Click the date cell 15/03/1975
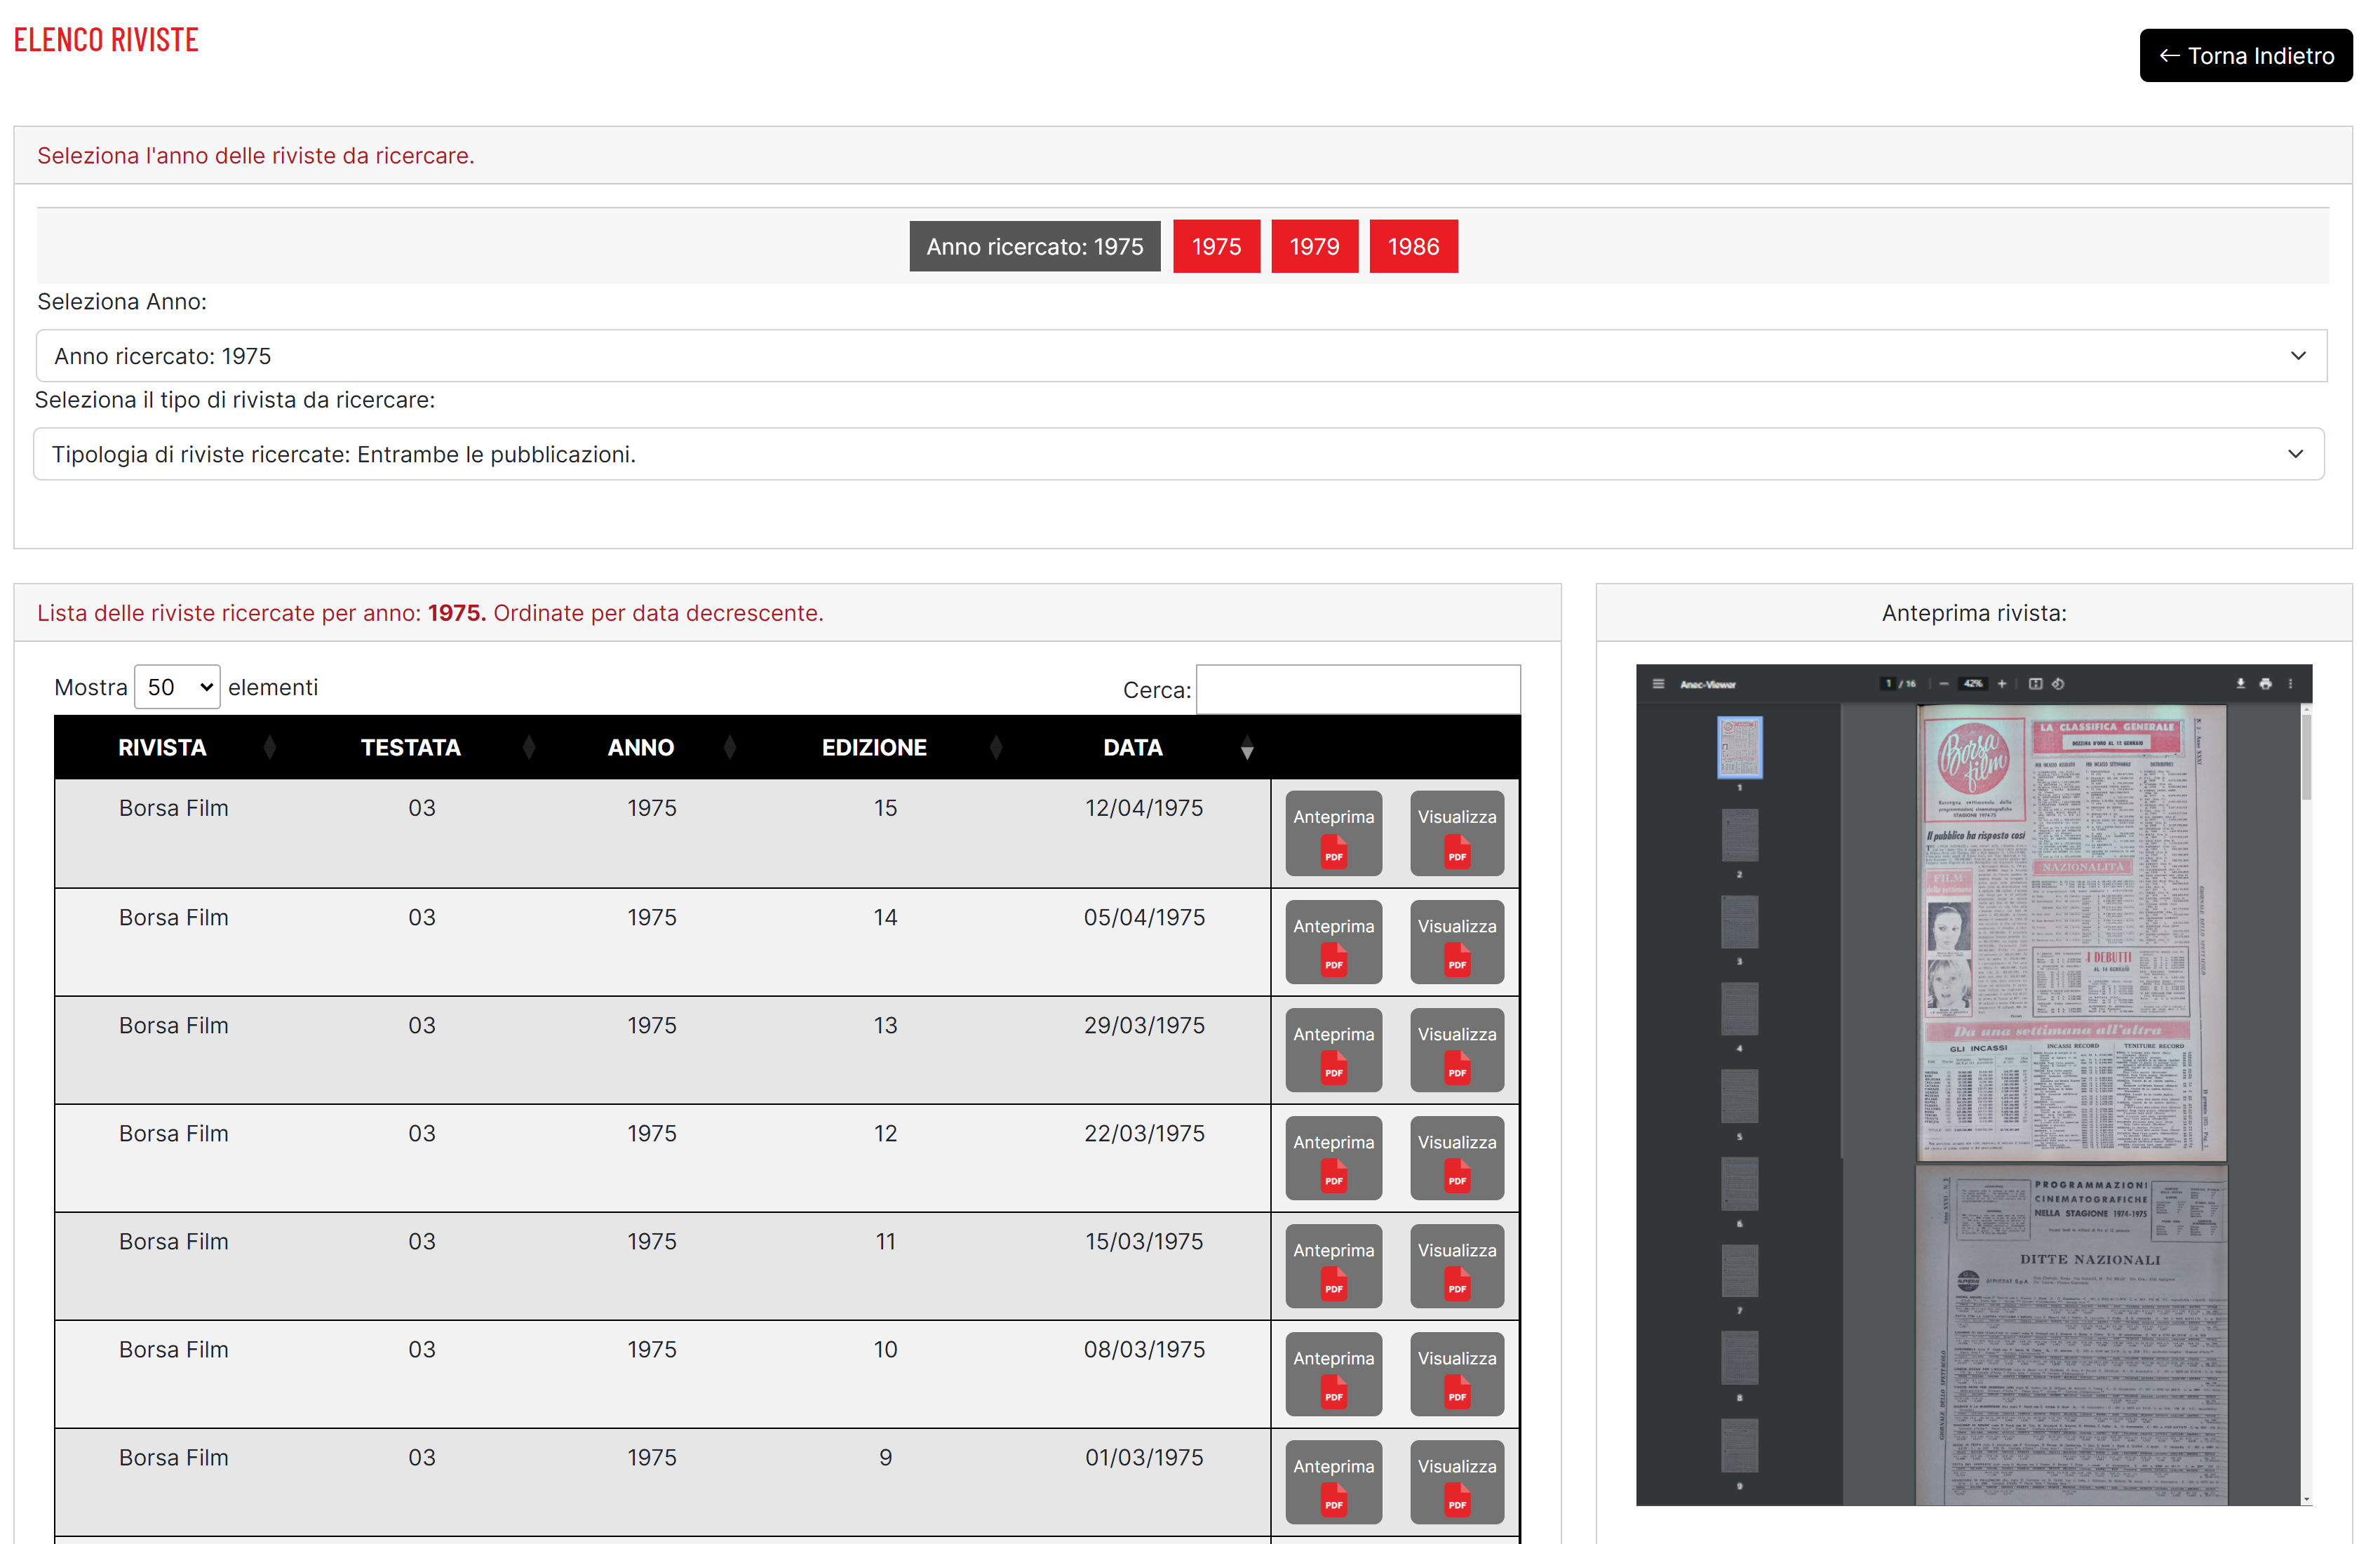The width and height of the screenshot is (2380, 1544). click(x=1144, y=1241)
